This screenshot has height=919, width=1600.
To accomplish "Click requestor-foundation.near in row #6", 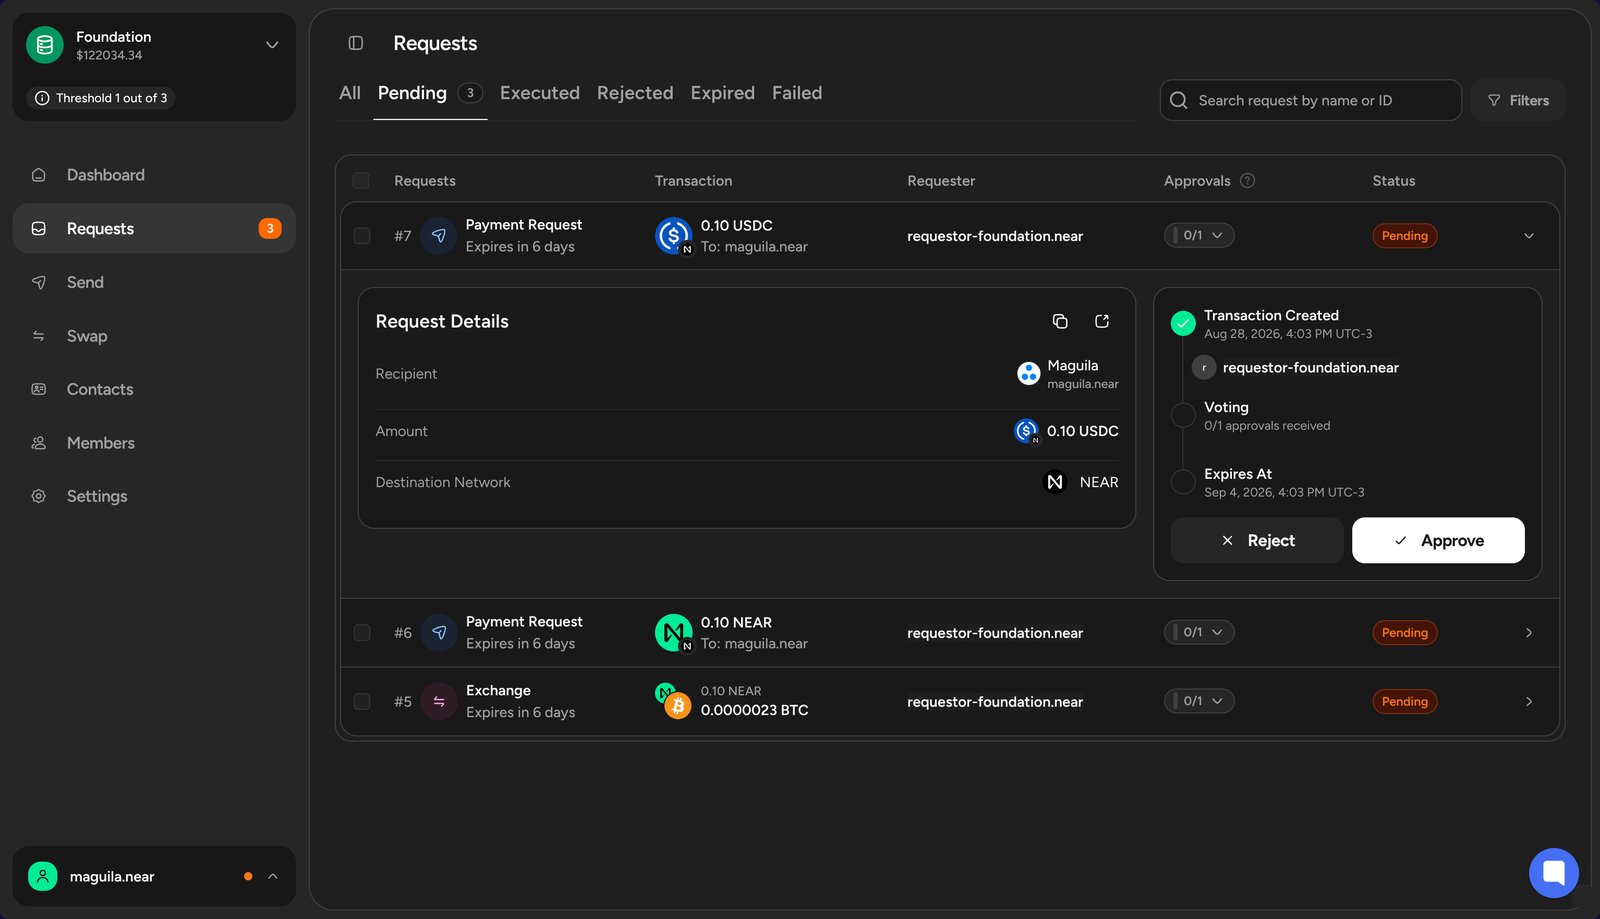I will (995, 633).
